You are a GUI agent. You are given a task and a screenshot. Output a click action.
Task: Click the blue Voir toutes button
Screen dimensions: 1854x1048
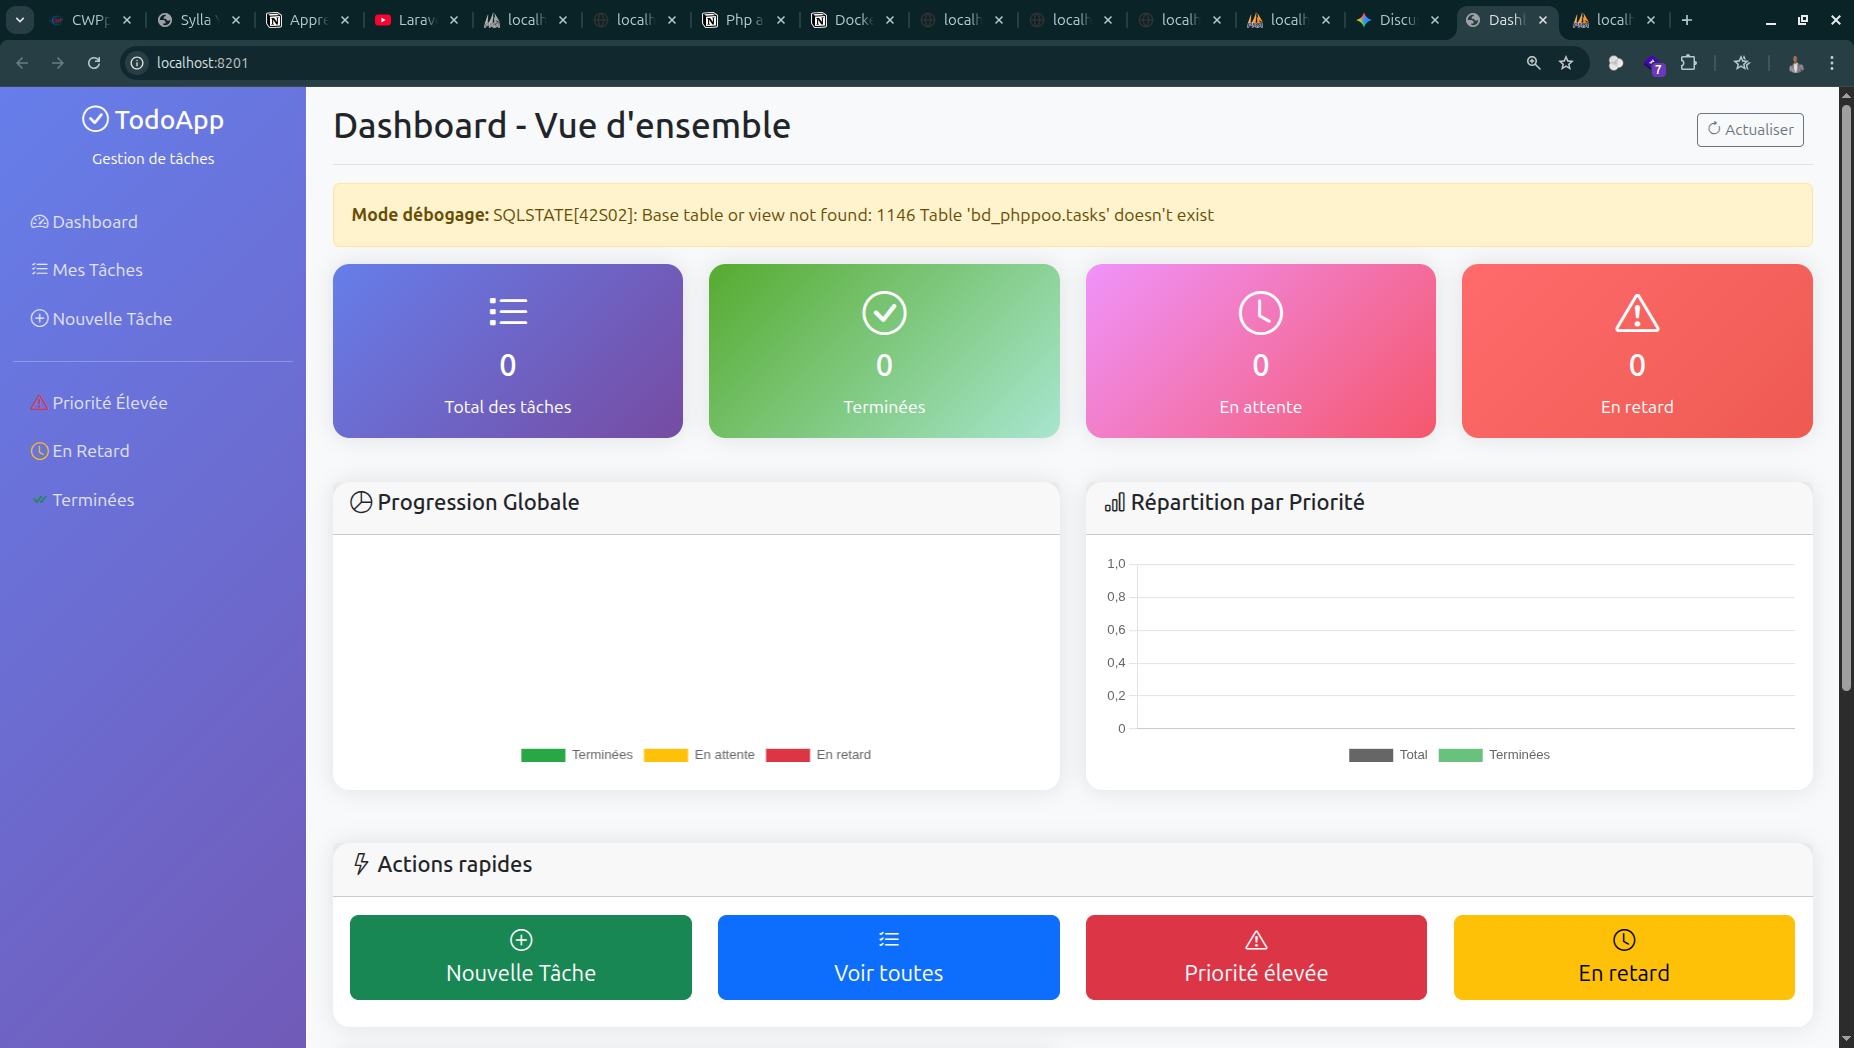tap(889, 957)
